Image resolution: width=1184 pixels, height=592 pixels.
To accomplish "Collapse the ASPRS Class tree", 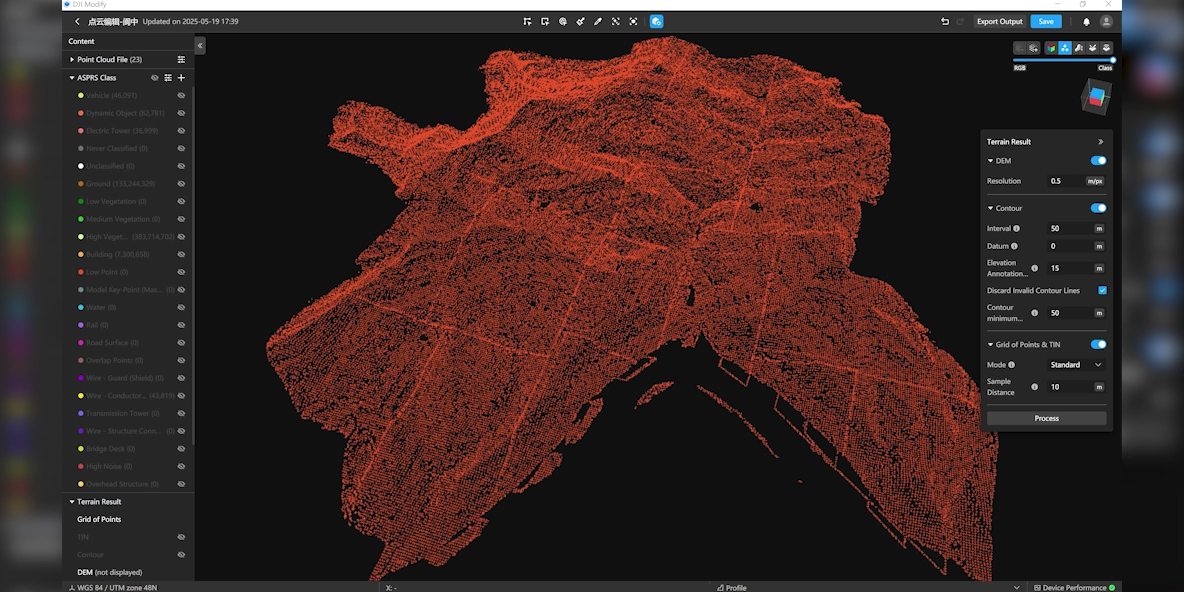I will [72, 78].
